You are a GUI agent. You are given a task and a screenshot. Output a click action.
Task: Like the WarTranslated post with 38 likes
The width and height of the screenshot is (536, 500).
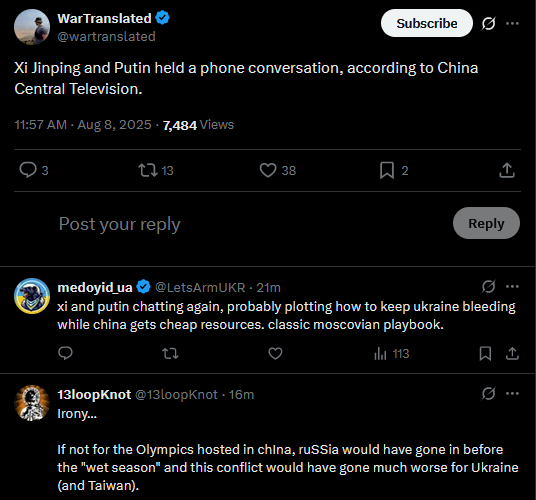[268, 170]
